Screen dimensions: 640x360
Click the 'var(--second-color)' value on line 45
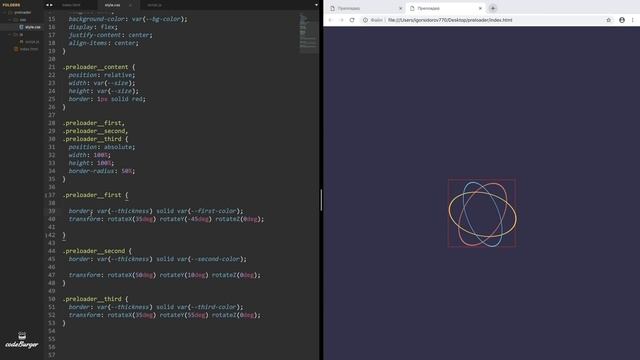[x=210, y=259]
